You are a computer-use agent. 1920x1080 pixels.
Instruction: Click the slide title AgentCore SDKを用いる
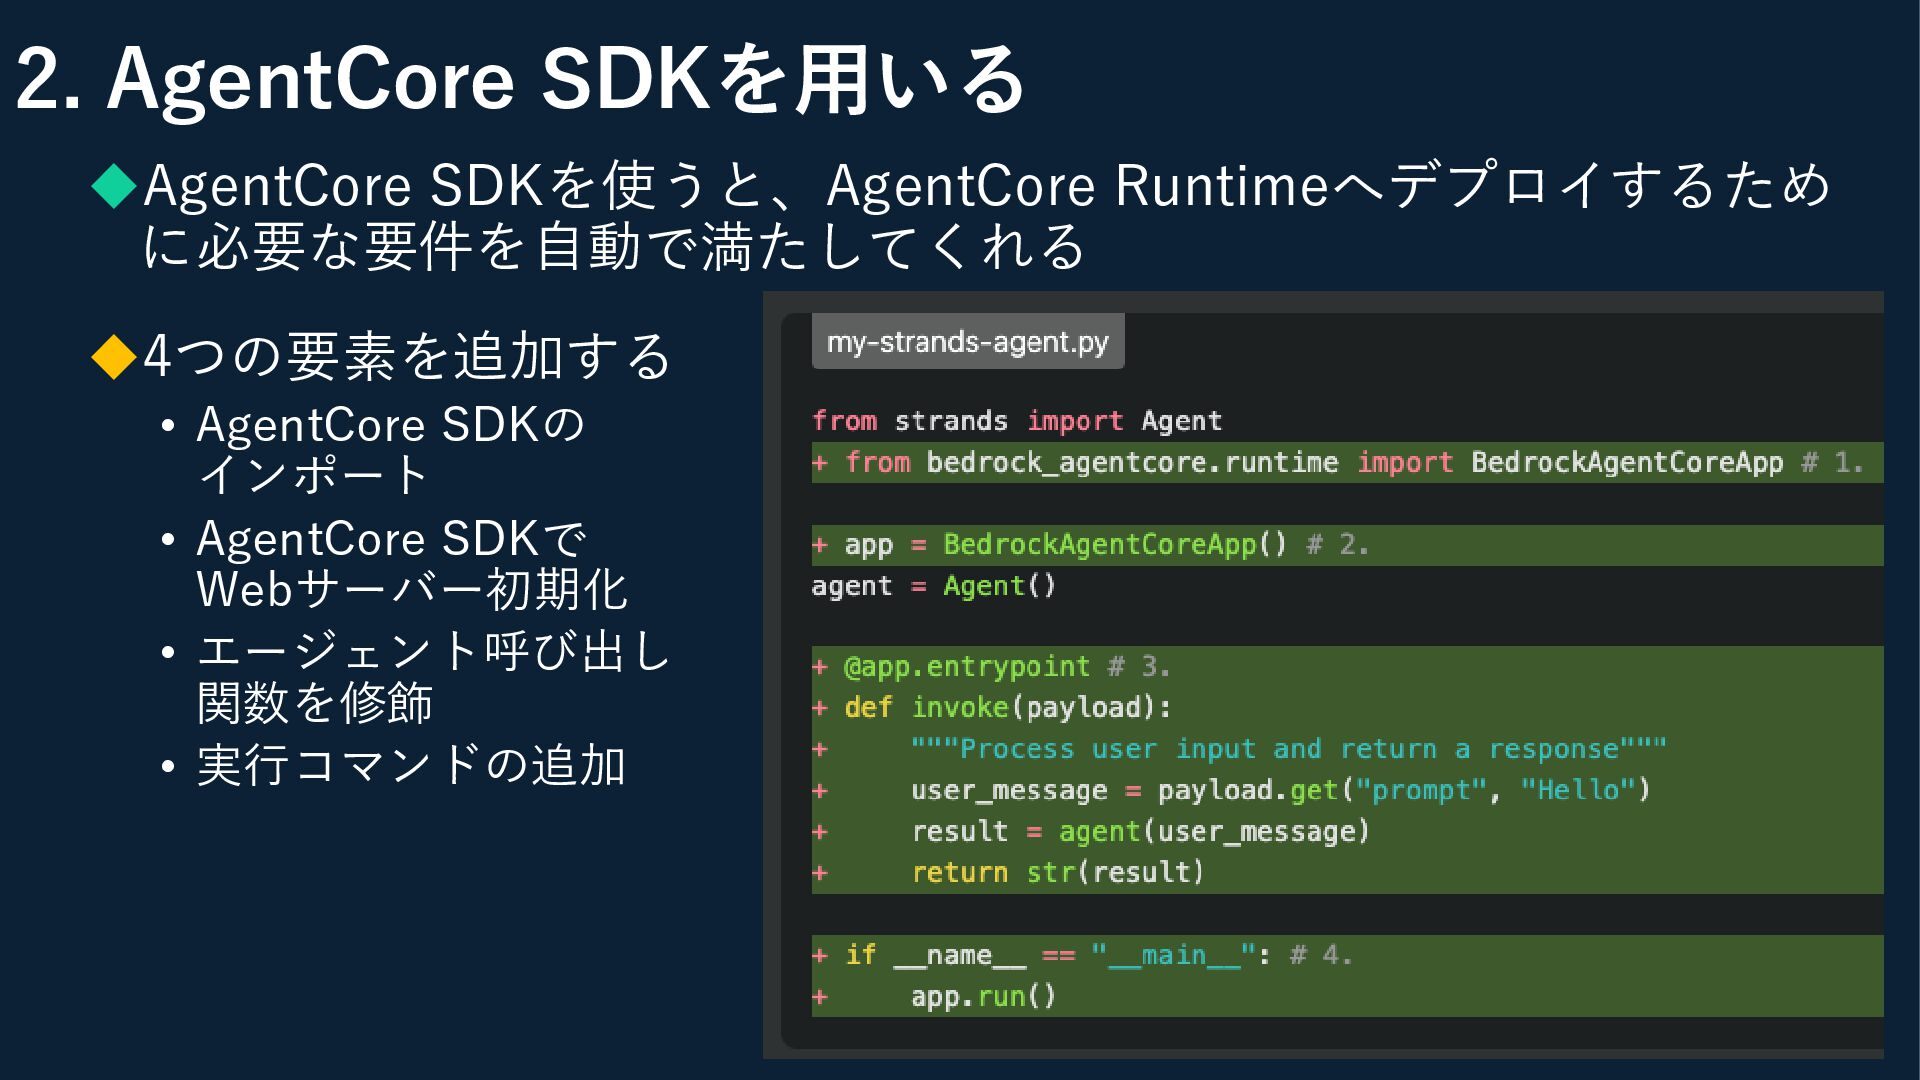coord(520,80)
